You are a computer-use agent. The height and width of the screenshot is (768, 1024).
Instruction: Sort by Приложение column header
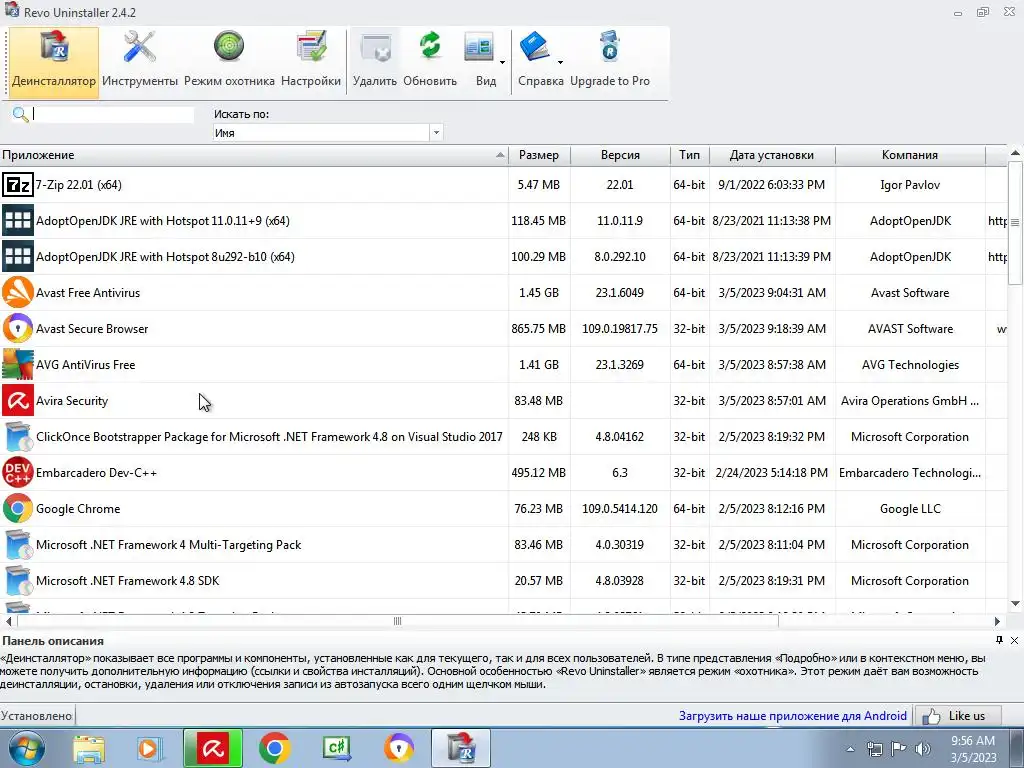[254, 155]
